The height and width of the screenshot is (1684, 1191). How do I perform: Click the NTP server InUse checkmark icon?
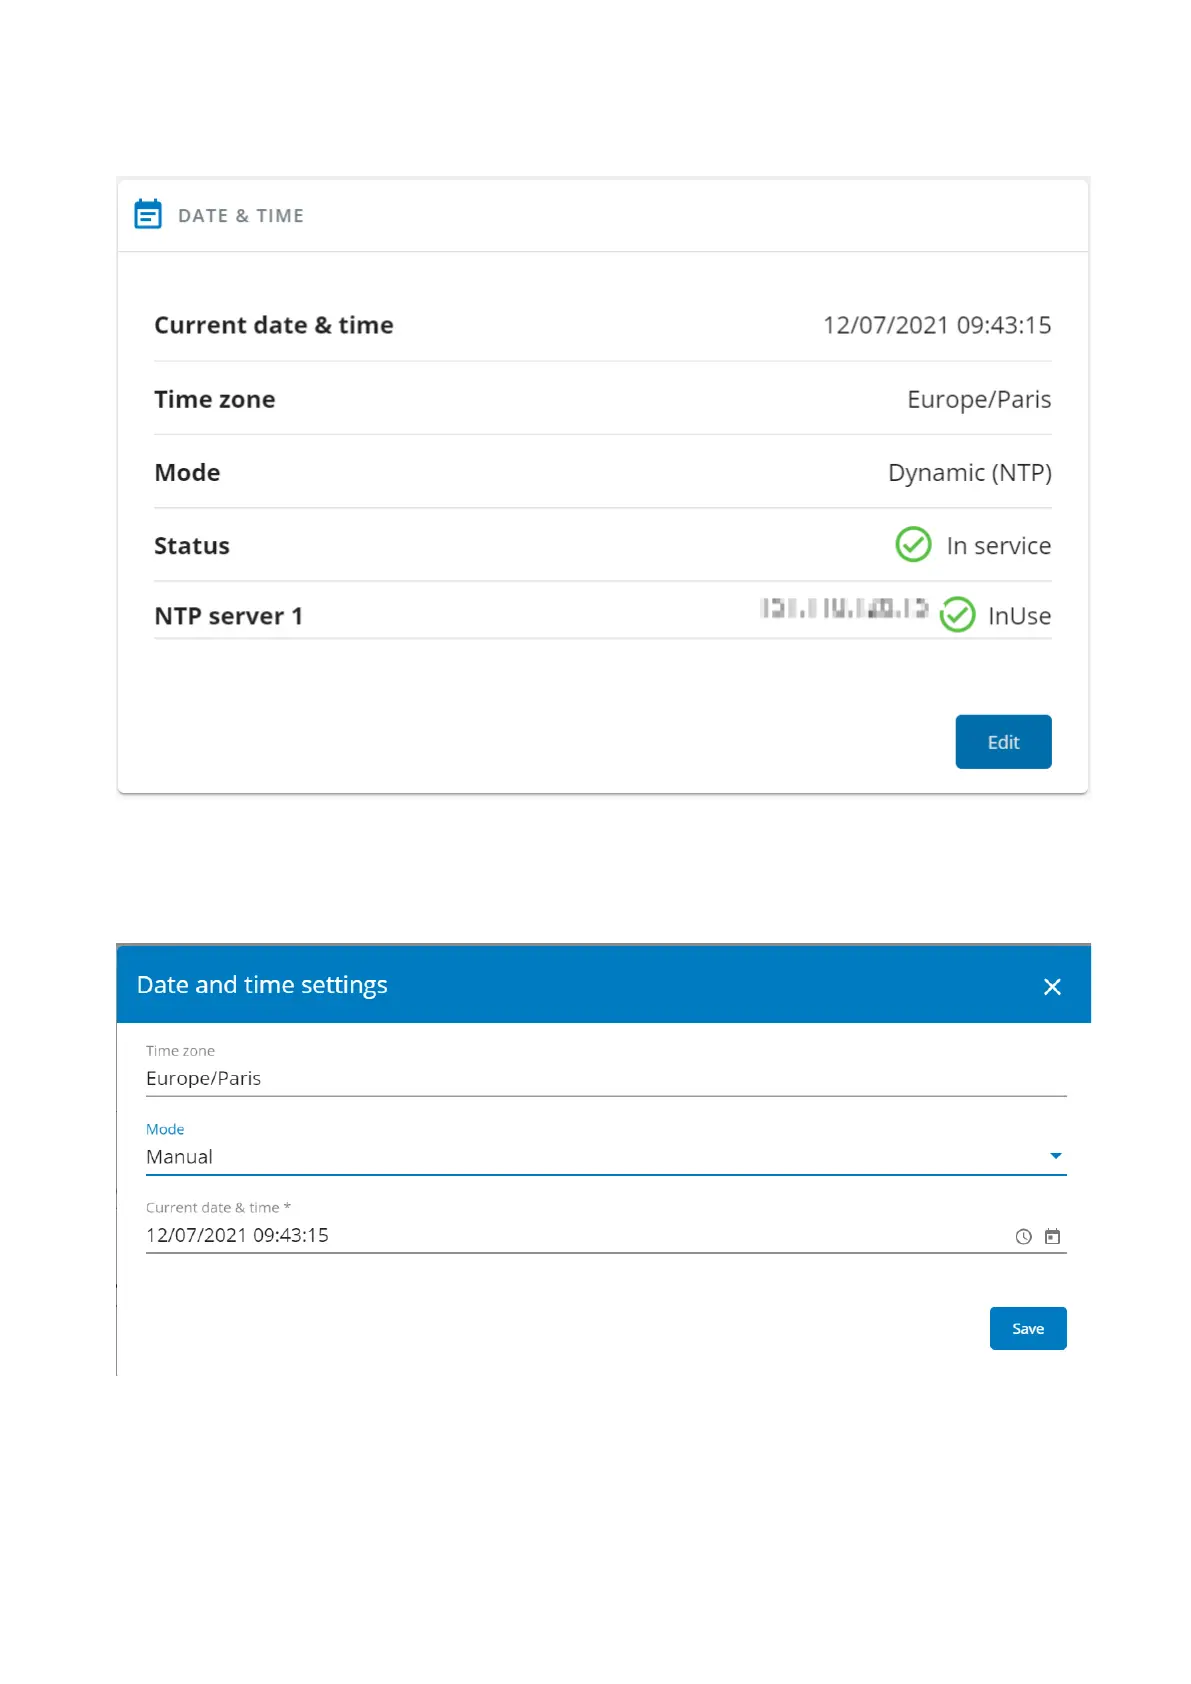pos(957,615)
